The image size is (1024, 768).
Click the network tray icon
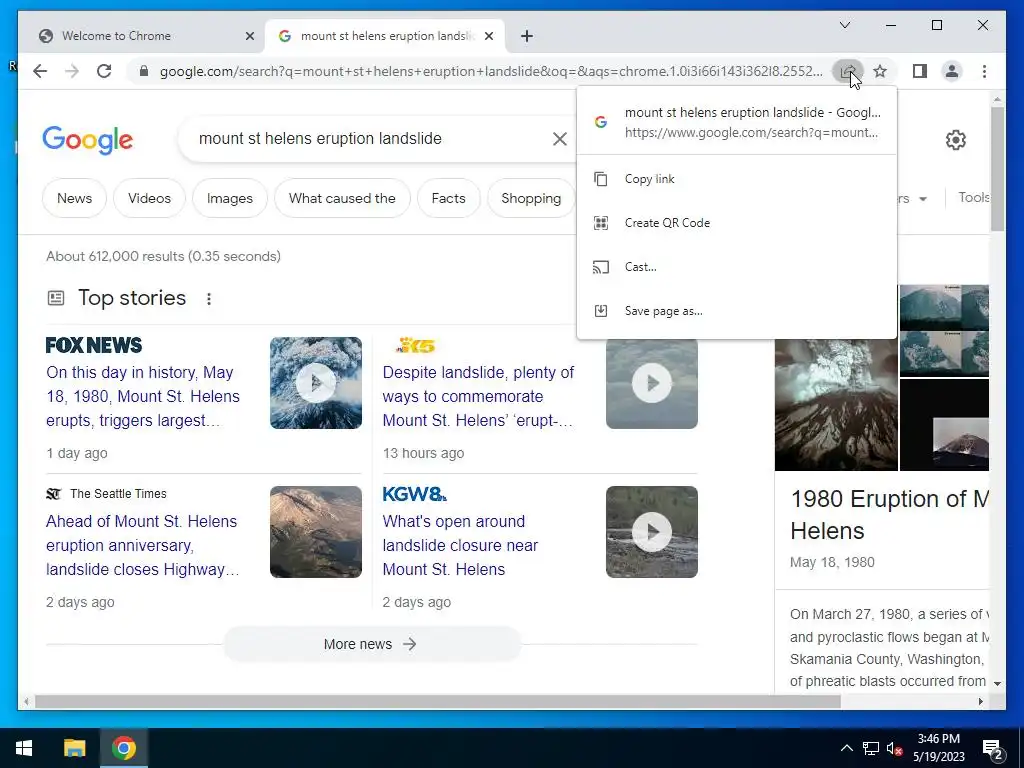(871, 748)
